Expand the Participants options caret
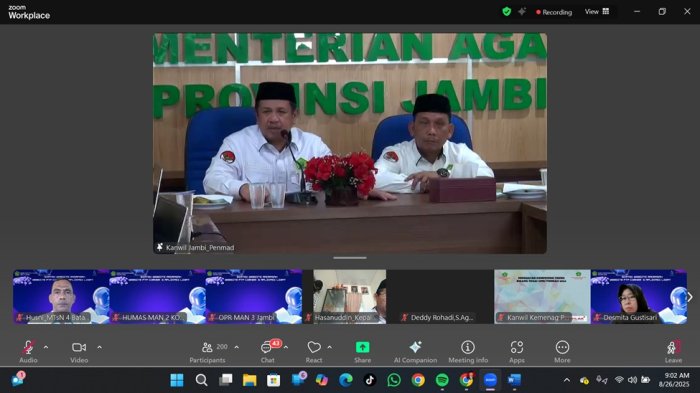Screen dimensions: 700x393 236,347
